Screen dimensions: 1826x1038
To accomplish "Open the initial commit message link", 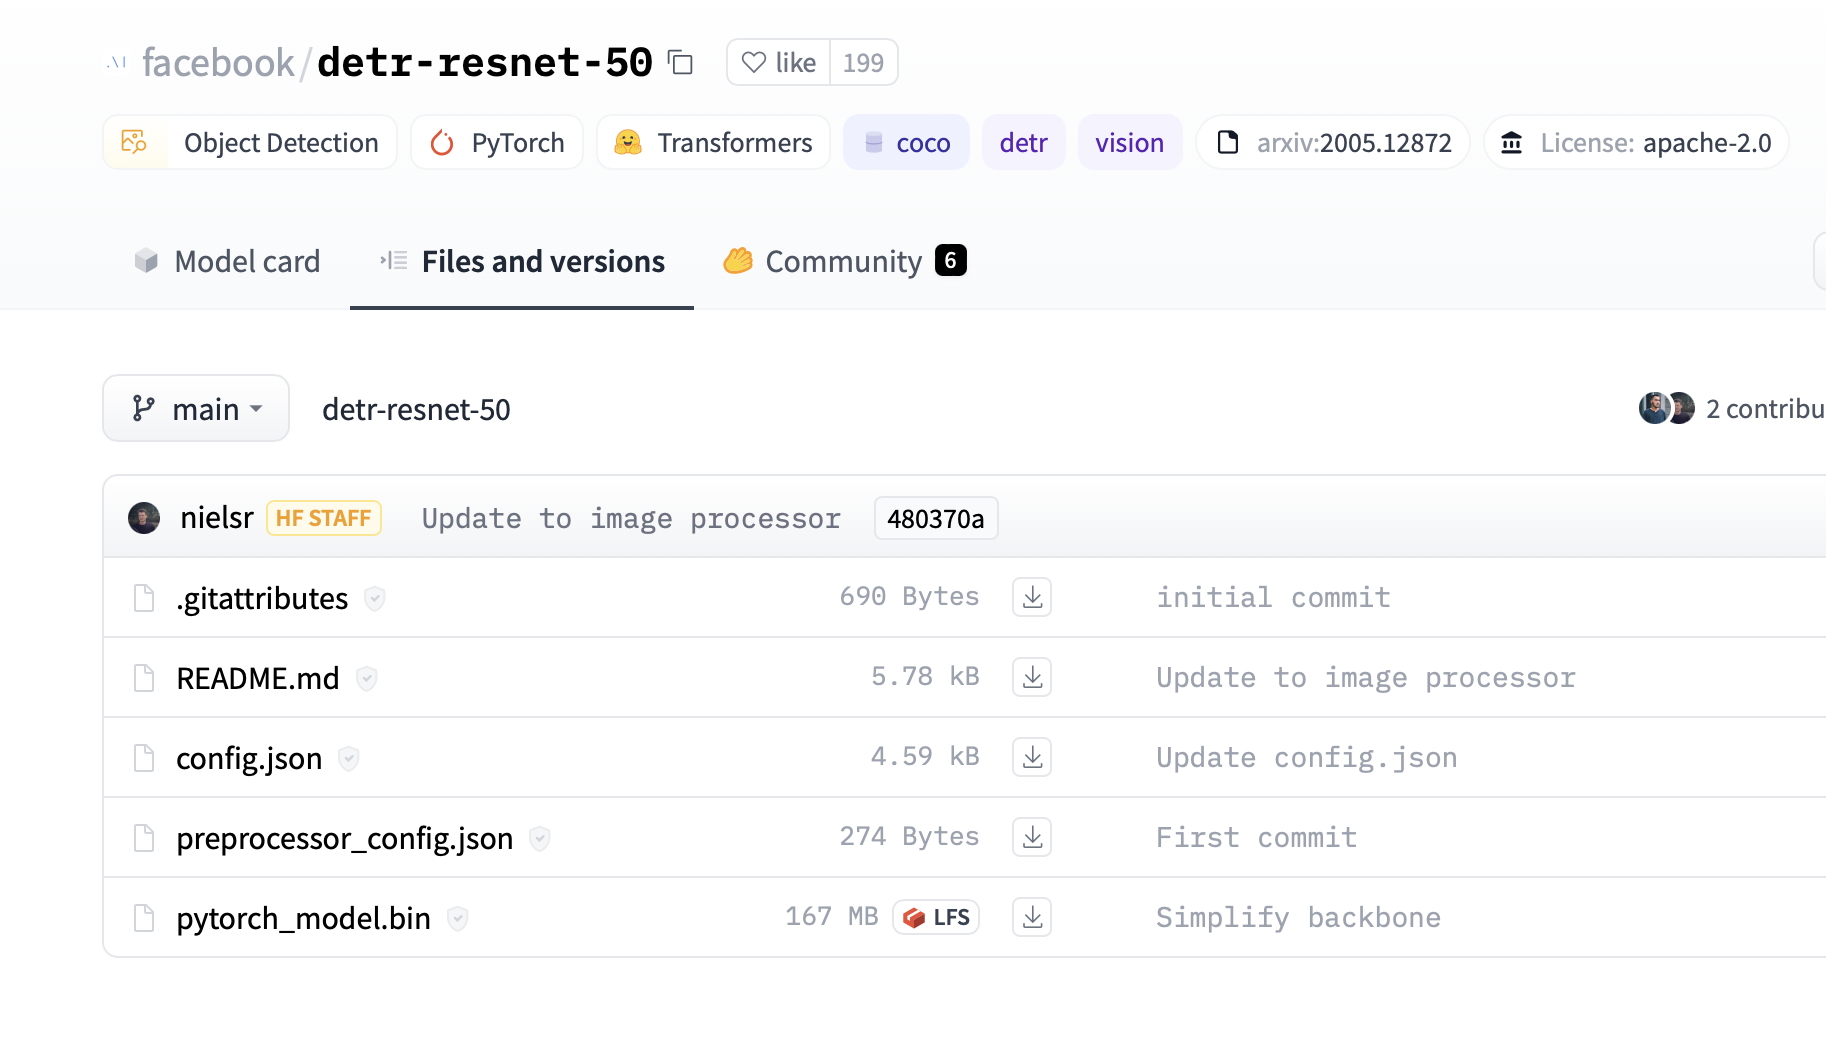I will pyautogui.click(x=1273, y=597).
